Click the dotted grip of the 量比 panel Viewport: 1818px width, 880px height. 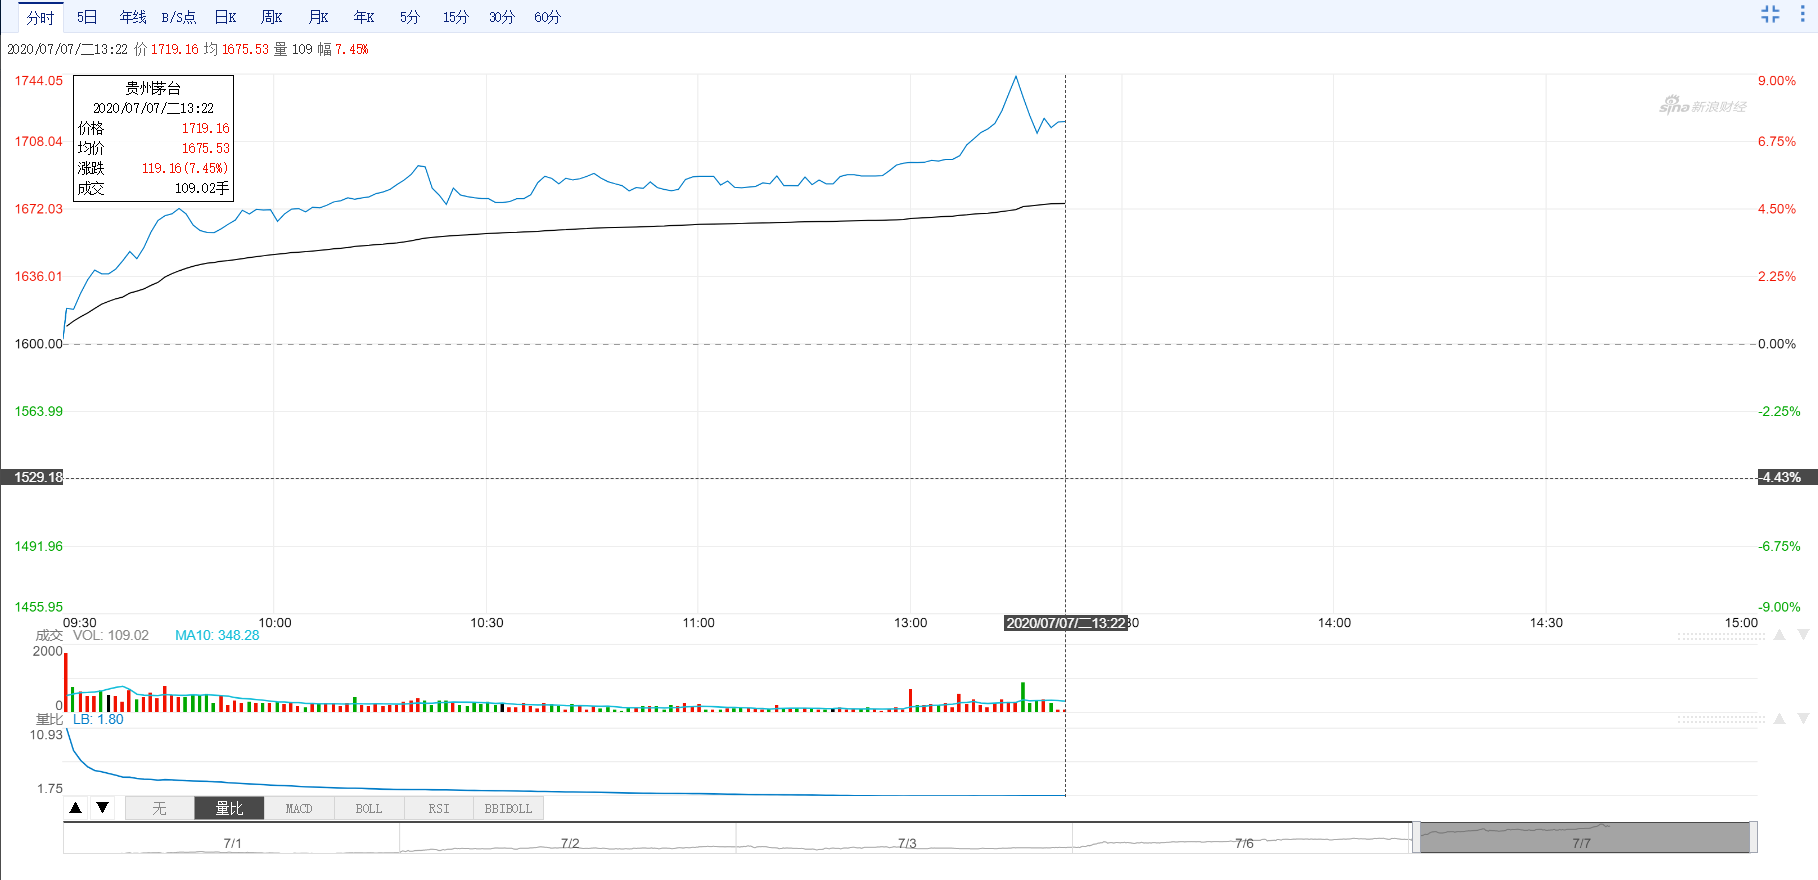(x=1721, y=720)
